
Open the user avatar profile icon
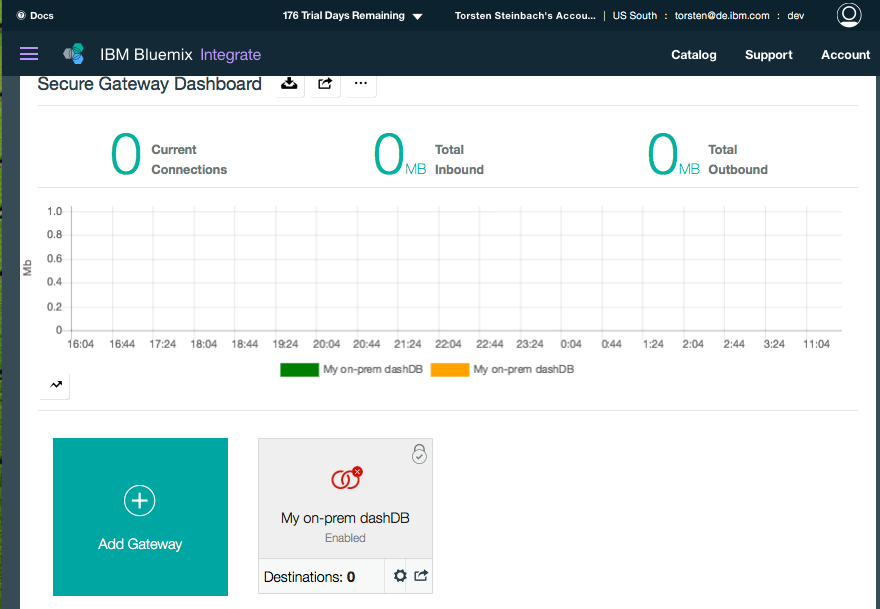[849, 15]
